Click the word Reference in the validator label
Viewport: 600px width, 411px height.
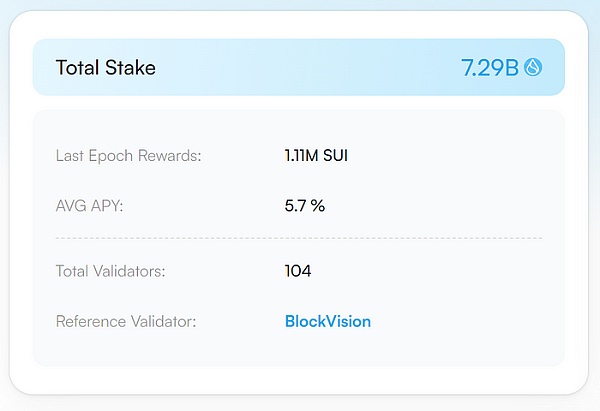[x=91, y=321]
